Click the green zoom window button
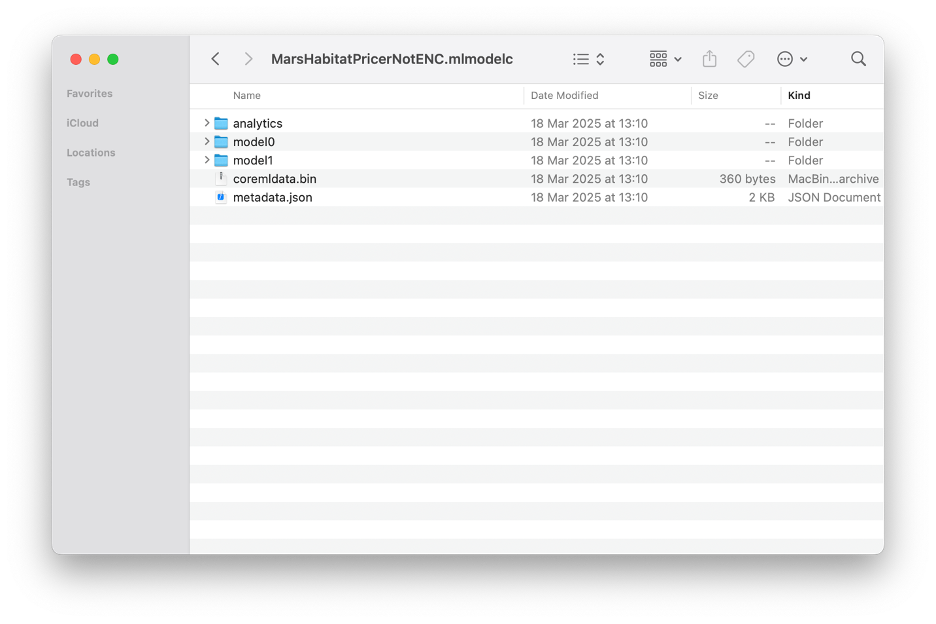The height and width of the screenshot is (624, 936). [113, 60]
